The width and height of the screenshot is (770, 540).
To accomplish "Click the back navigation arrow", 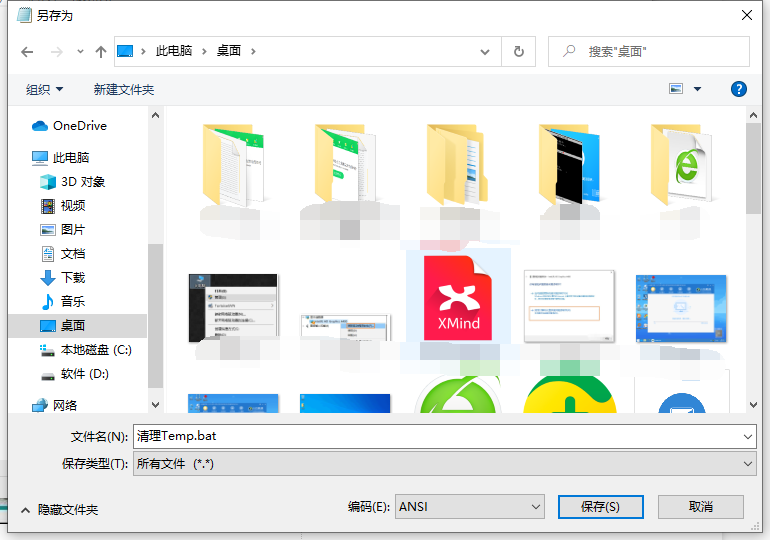I will click(x=27, y=51).
